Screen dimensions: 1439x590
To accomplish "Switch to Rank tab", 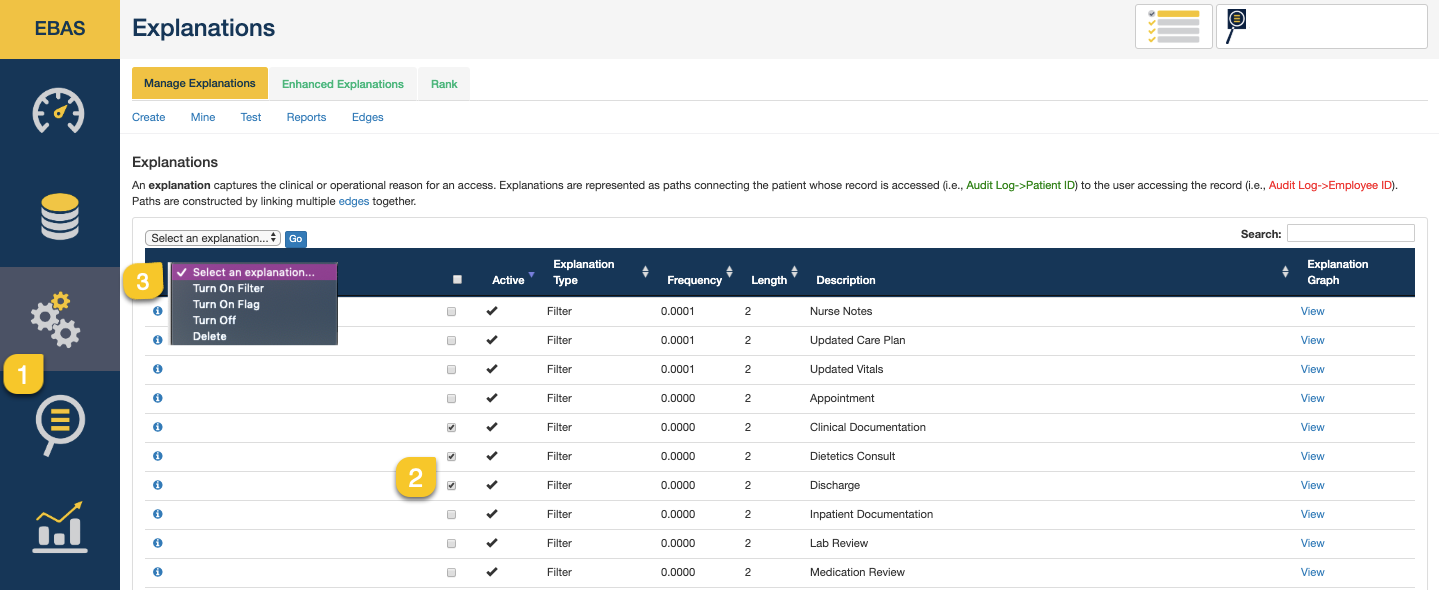I will coord(444,84).
